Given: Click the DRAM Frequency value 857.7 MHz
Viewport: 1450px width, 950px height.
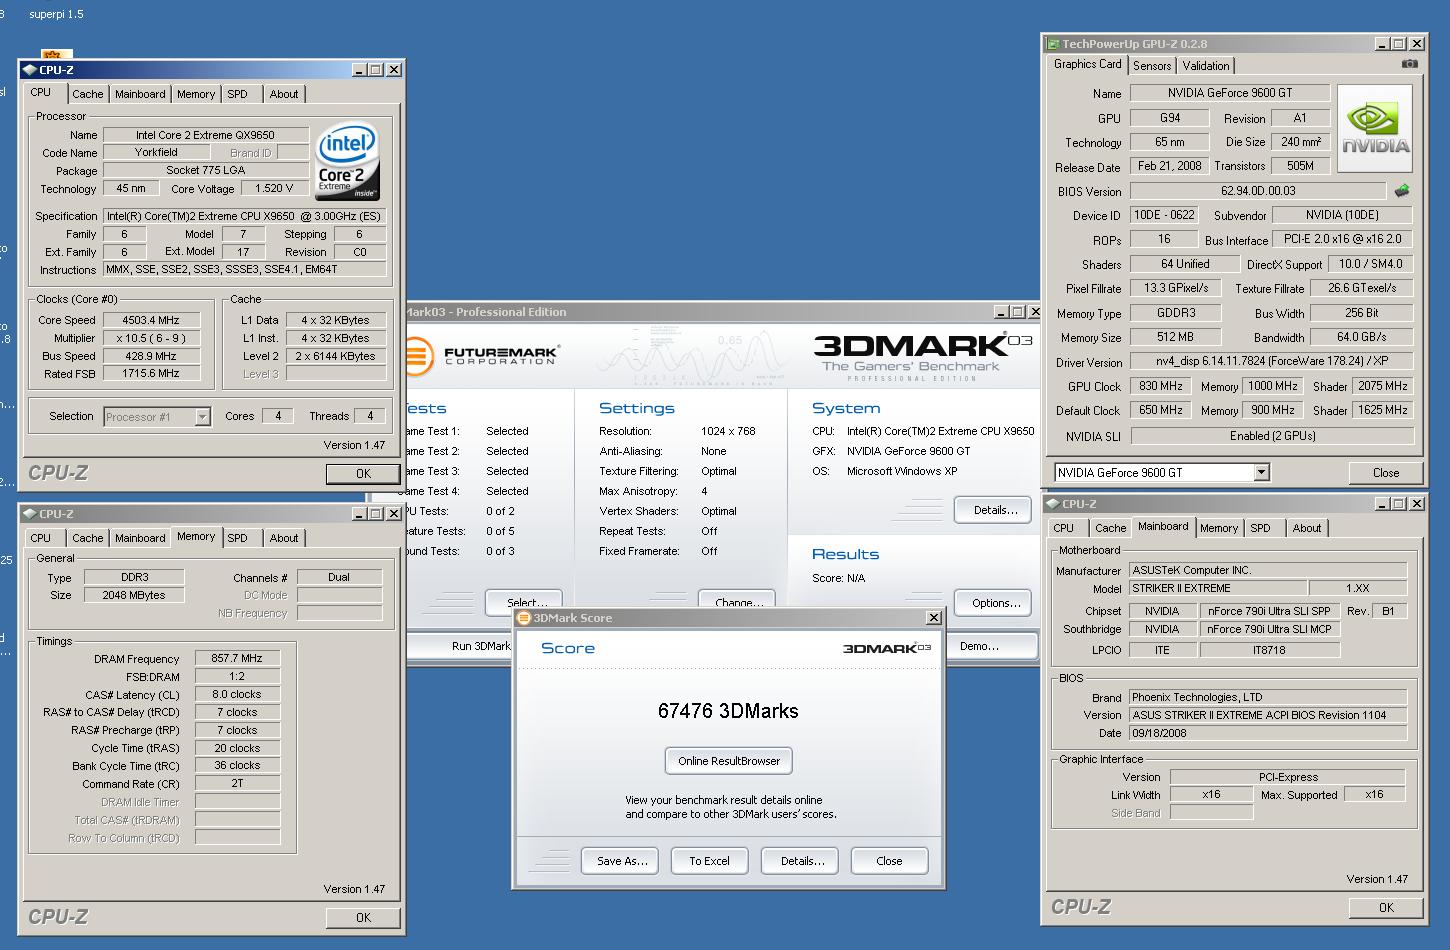Looking at the screenshot, I should click(237, 659).
